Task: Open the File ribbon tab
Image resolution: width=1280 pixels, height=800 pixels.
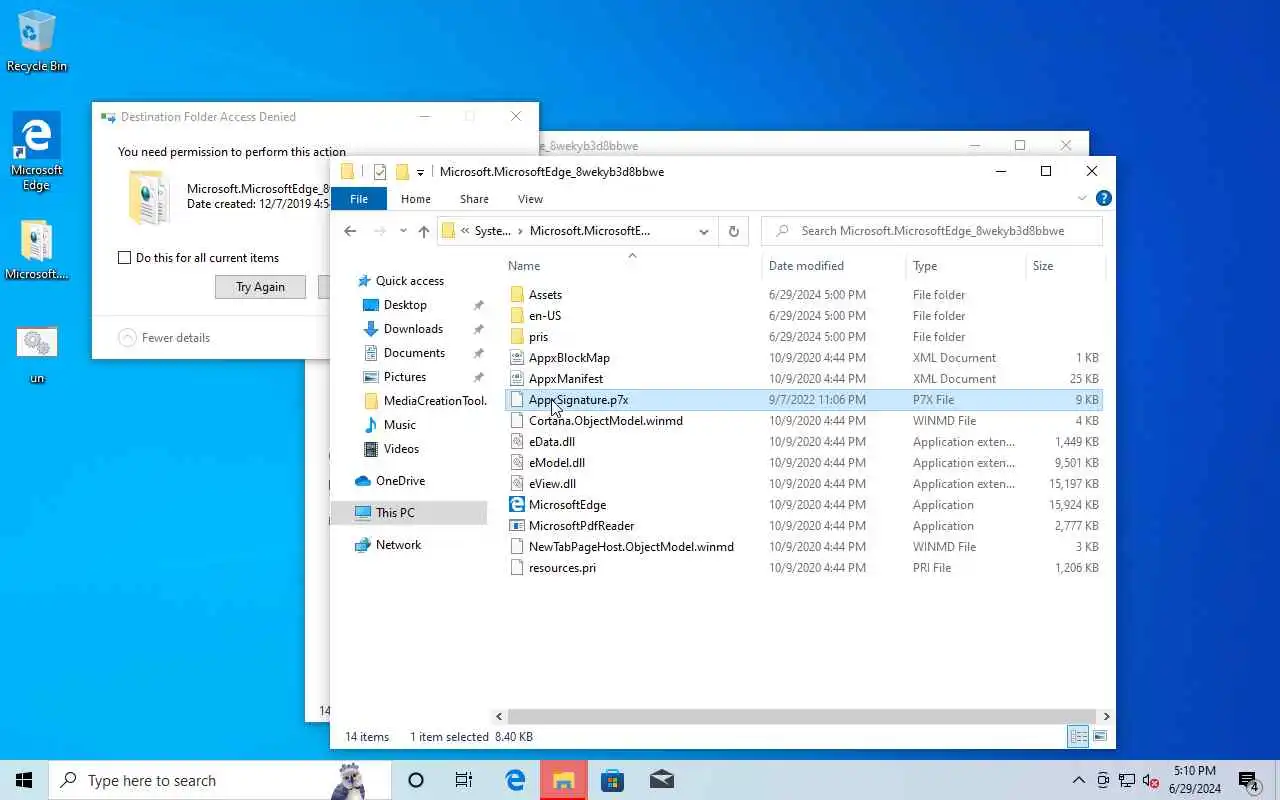Action: [x=359, y=199]
